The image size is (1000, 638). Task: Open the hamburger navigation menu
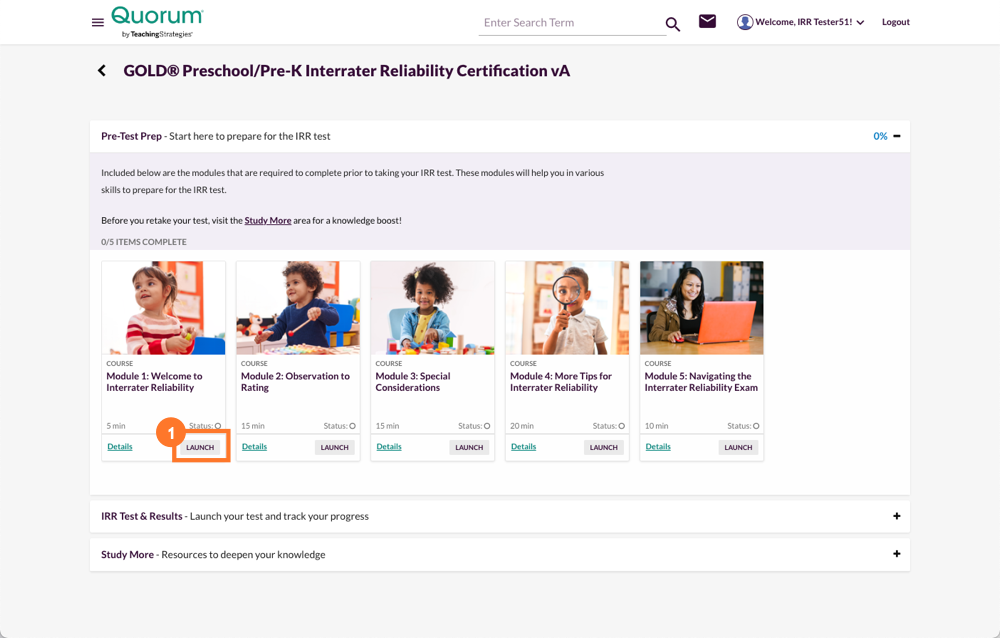pyautogui.click(x=97, y=22)
